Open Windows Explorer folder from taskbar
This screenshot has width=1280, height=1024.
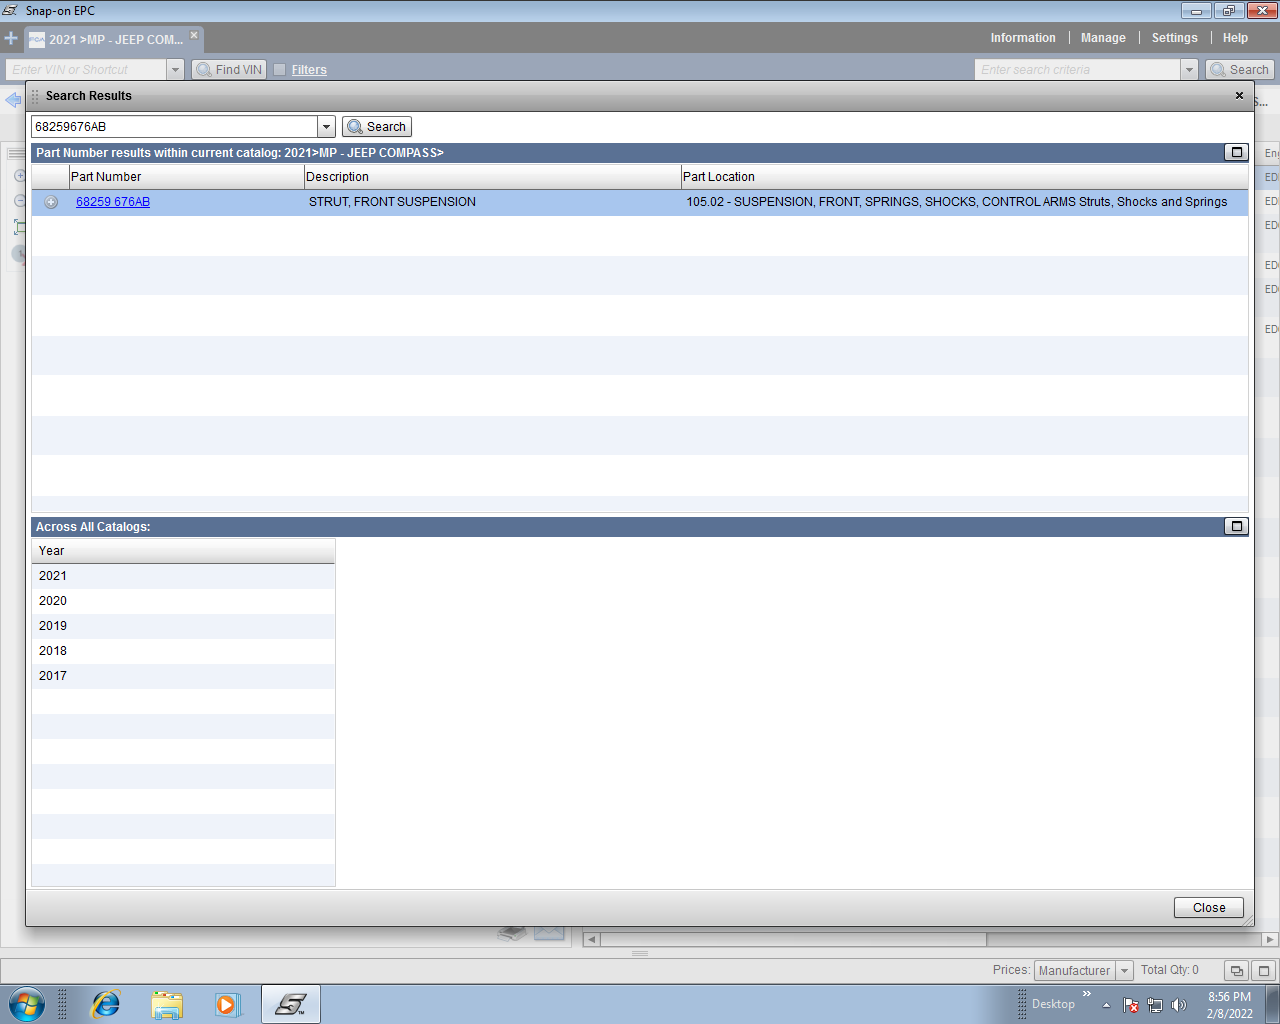tap(167, 1004)
